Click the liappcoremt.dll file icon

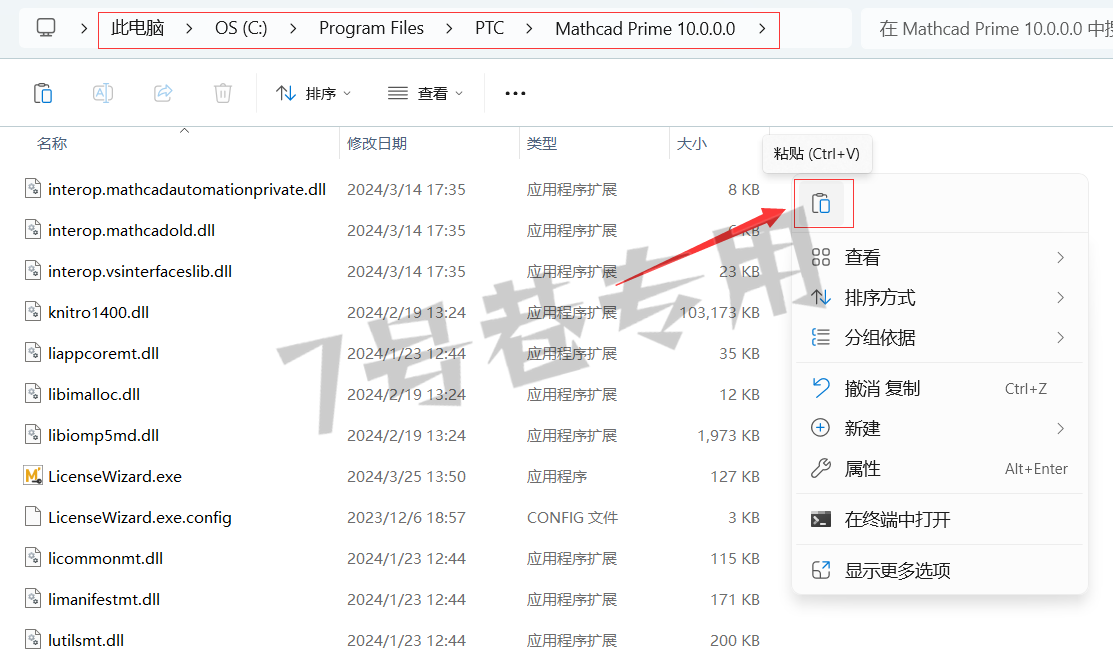33,353
